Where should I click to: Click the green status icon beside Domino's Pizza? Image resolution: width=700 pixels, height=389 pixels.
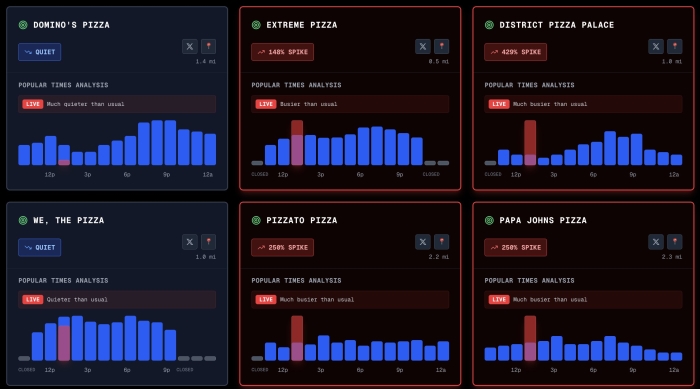23,25
